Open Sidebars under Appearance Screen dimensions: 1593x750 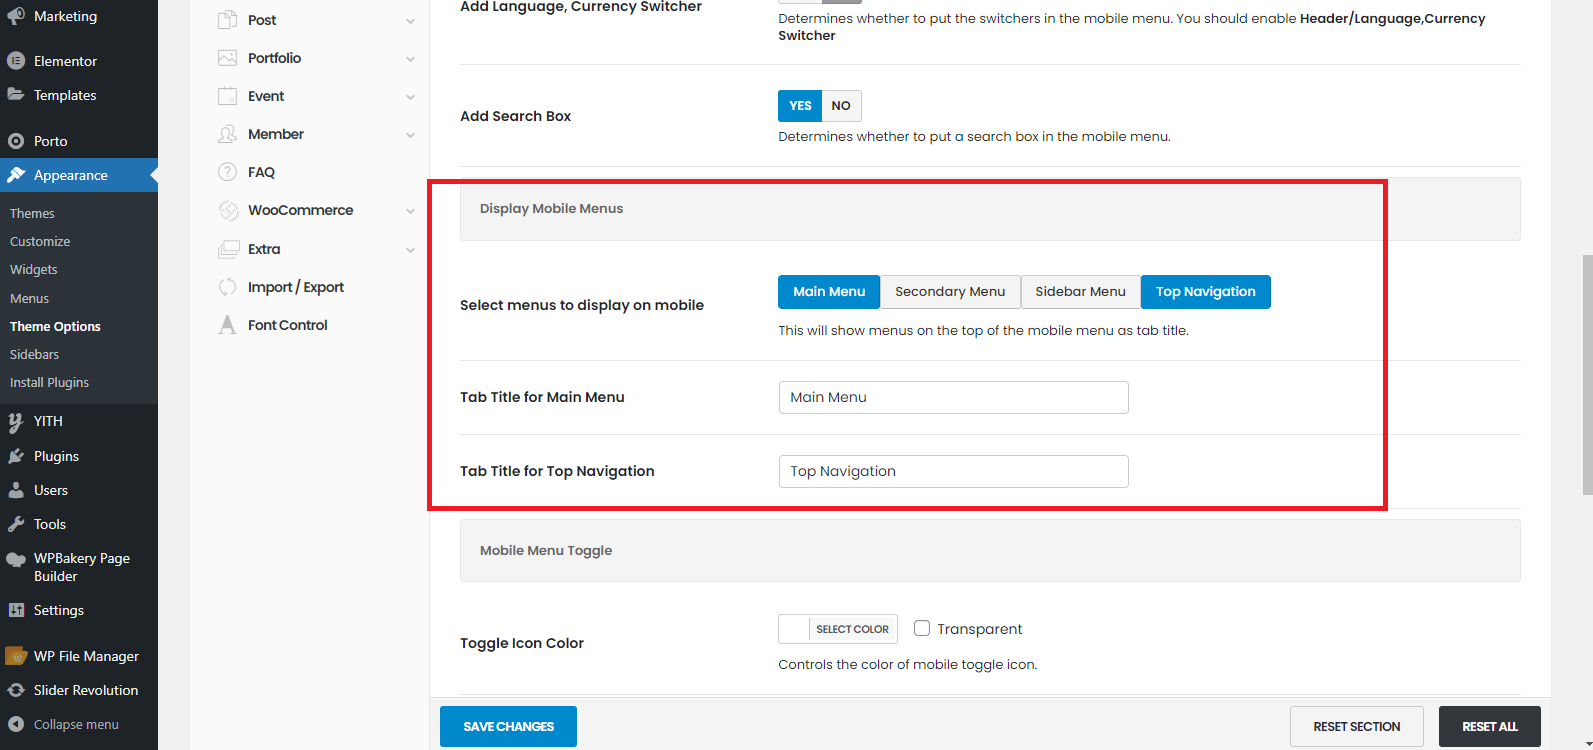(x=34, y=354)
